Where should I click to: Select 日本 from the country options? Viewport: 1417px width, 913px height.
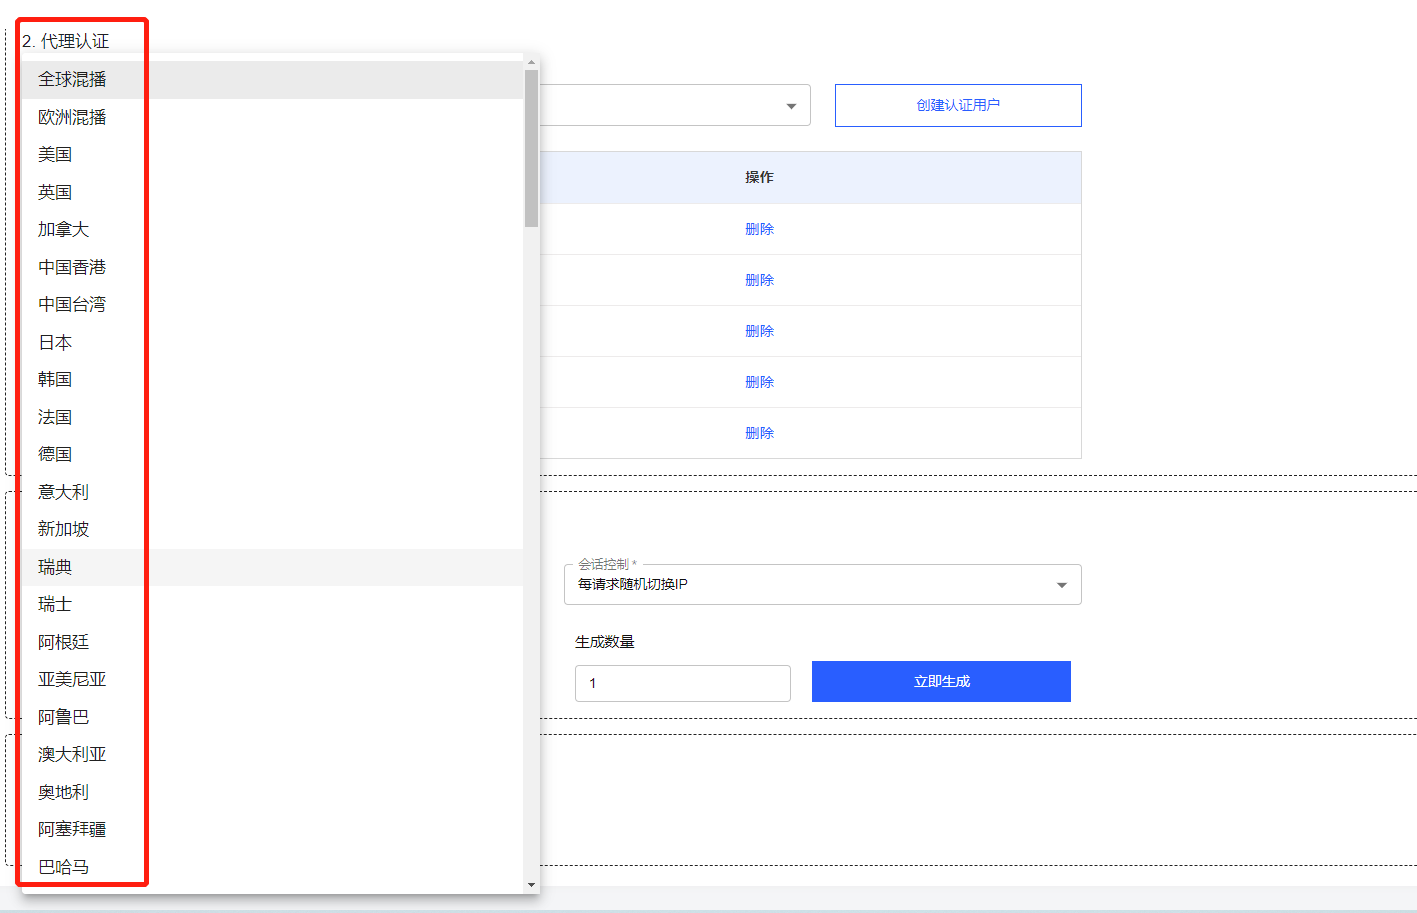[x=55, y=342]
